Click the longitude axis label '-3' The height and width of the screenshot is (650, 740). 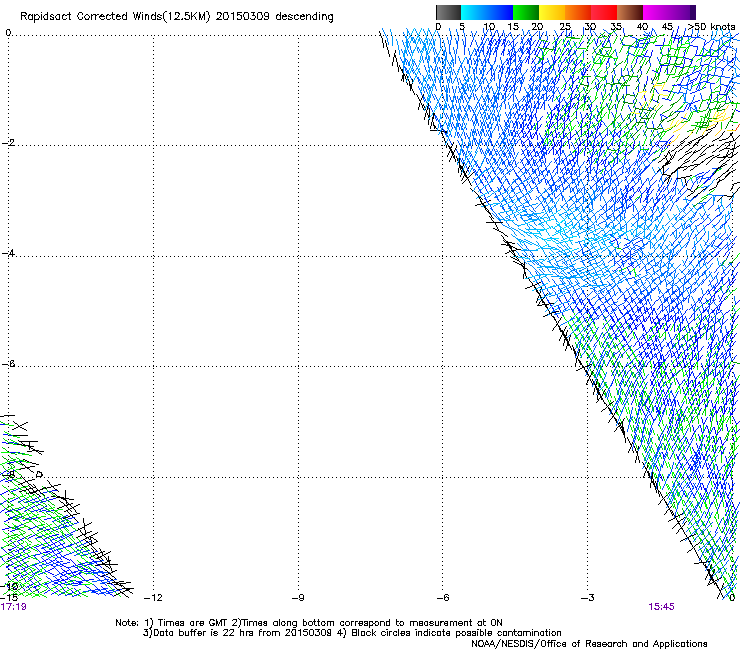coord(588,598)
